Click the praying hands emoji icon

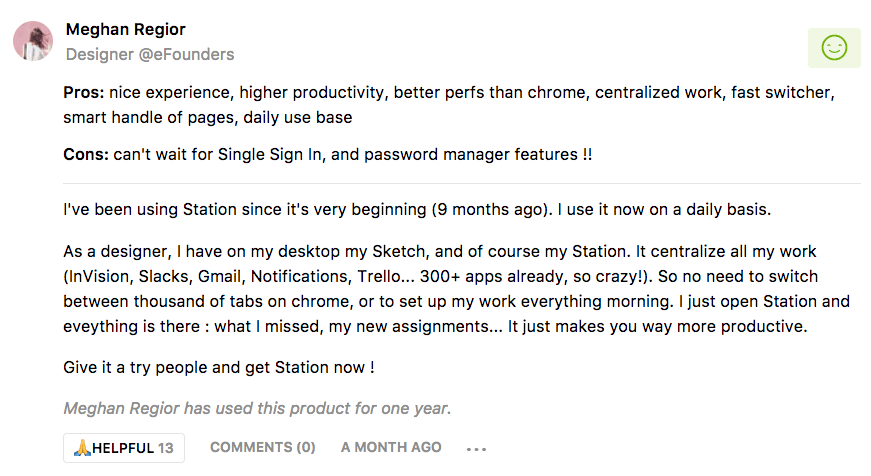[x=82, y=448]
